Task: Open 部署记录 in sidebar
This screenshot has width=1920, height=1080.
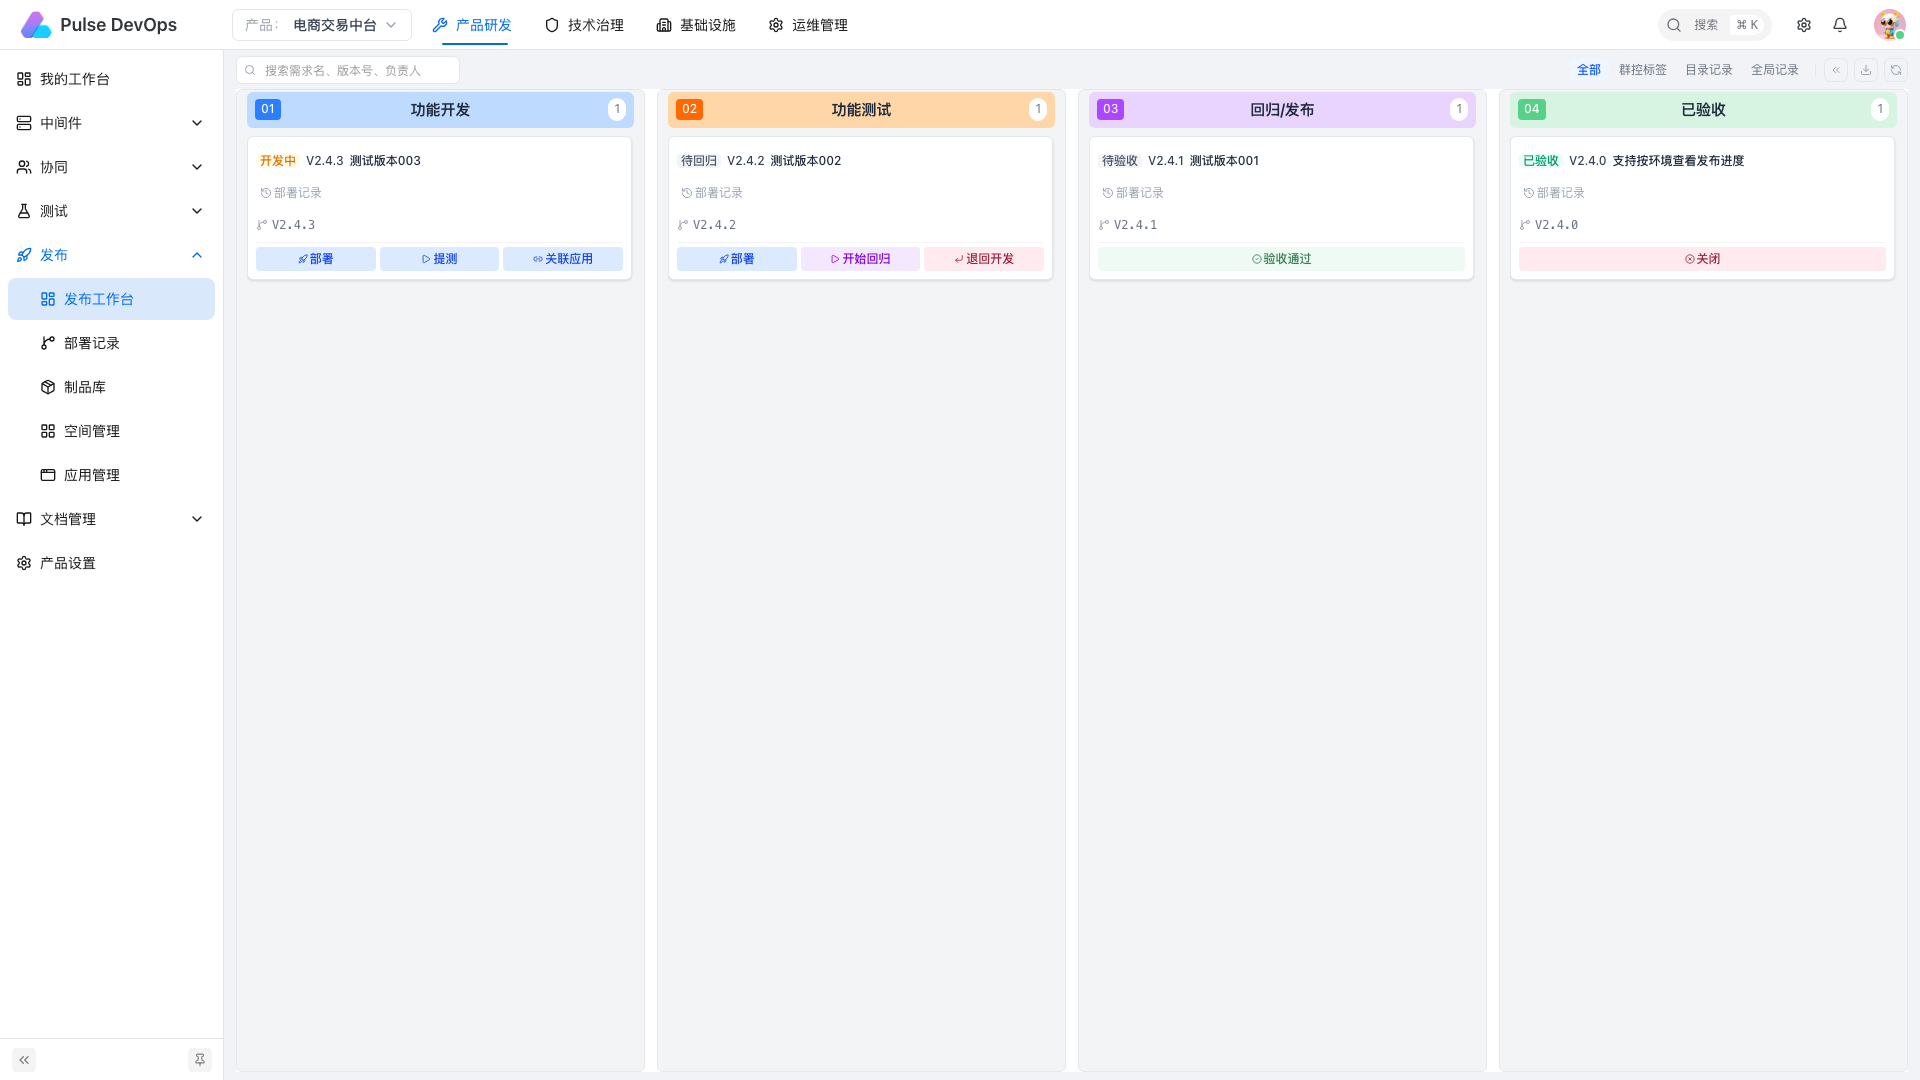Action: [111, 343]
